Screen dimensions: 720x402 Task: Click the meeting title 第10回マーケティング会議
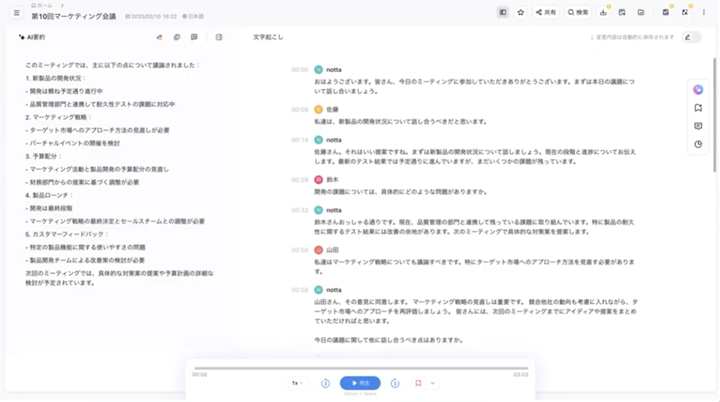[73, 16]
